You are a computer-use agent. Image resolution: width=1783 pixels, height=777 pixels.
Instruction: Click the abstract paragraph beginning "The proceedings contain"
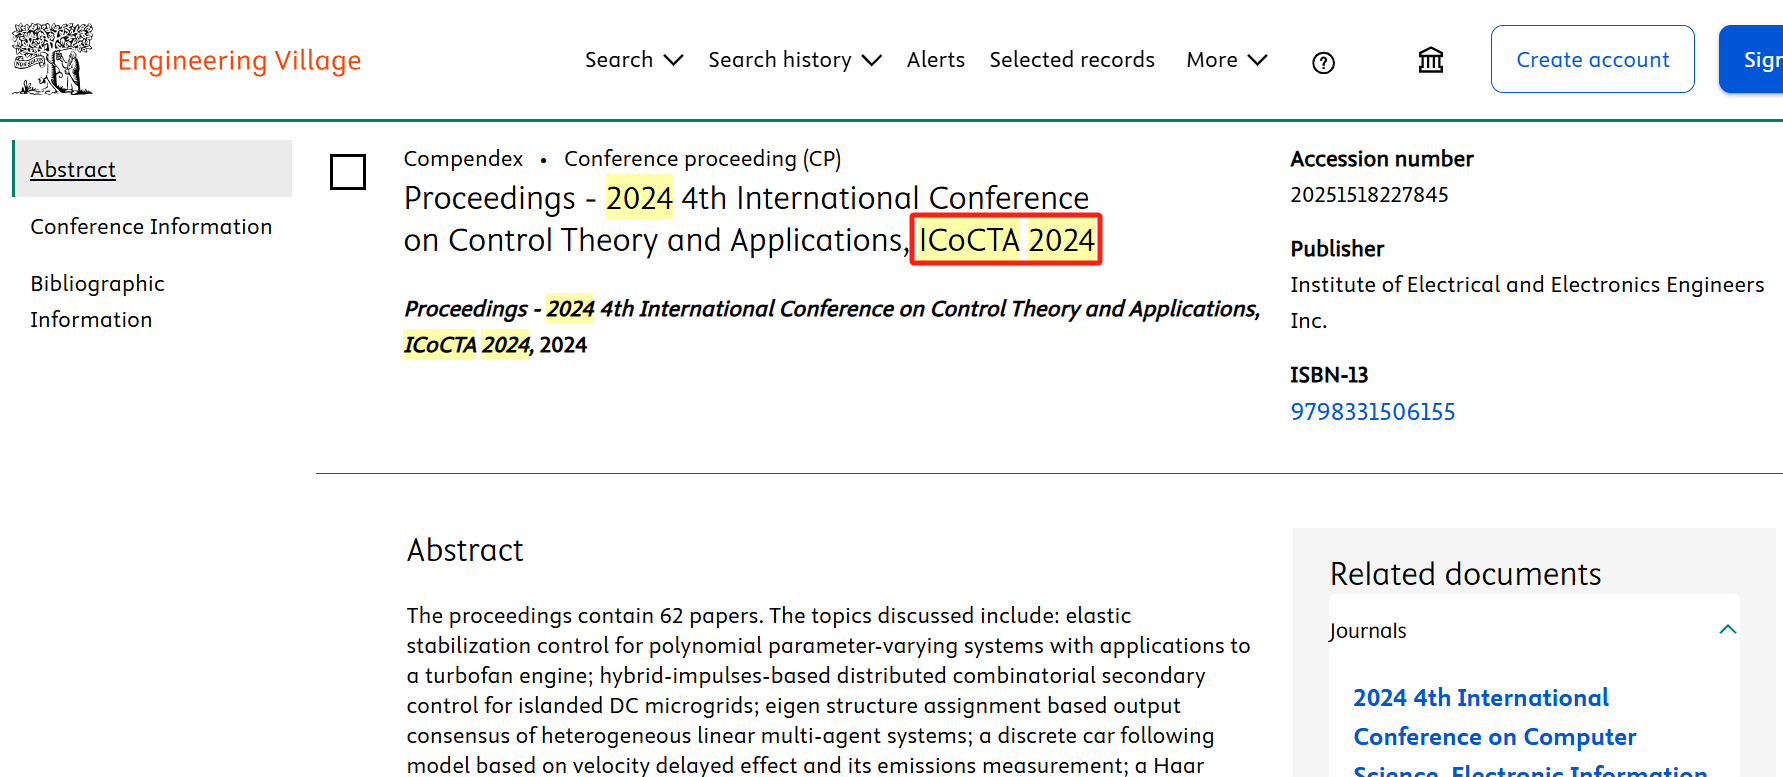tap(829, 690)
